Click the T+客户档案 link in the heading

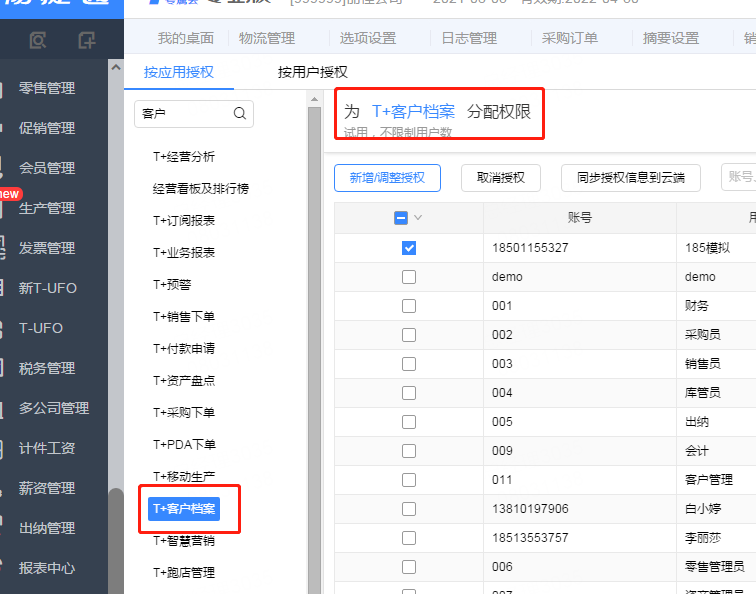[413, 111]
